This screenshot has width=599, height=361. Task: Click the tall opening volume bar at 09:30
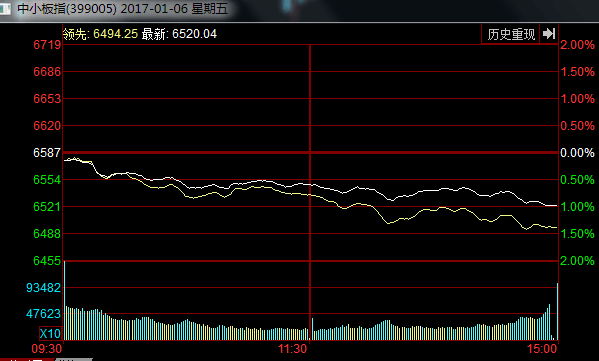[65, 300]
